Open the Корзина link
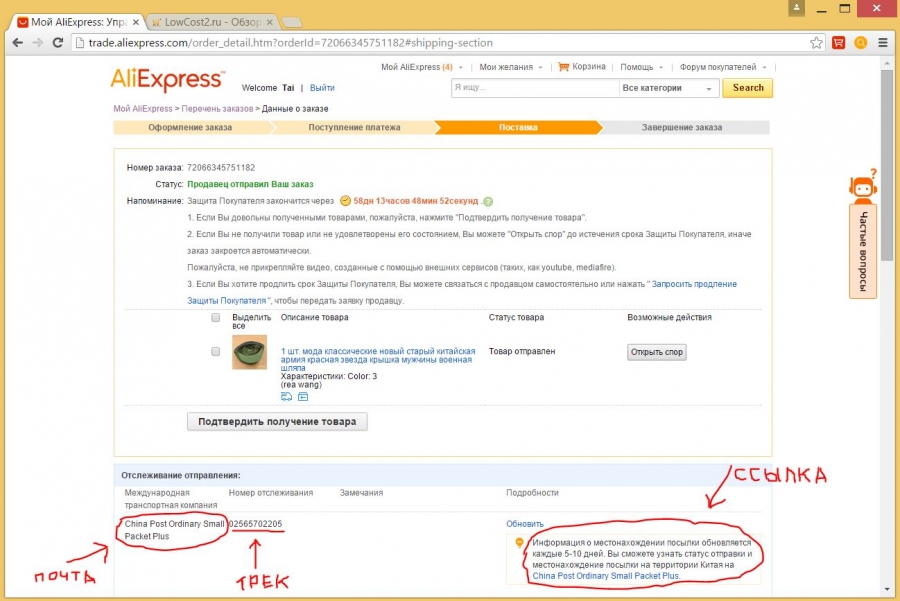Screen dimensions: 900x601 tap(589, 67)
